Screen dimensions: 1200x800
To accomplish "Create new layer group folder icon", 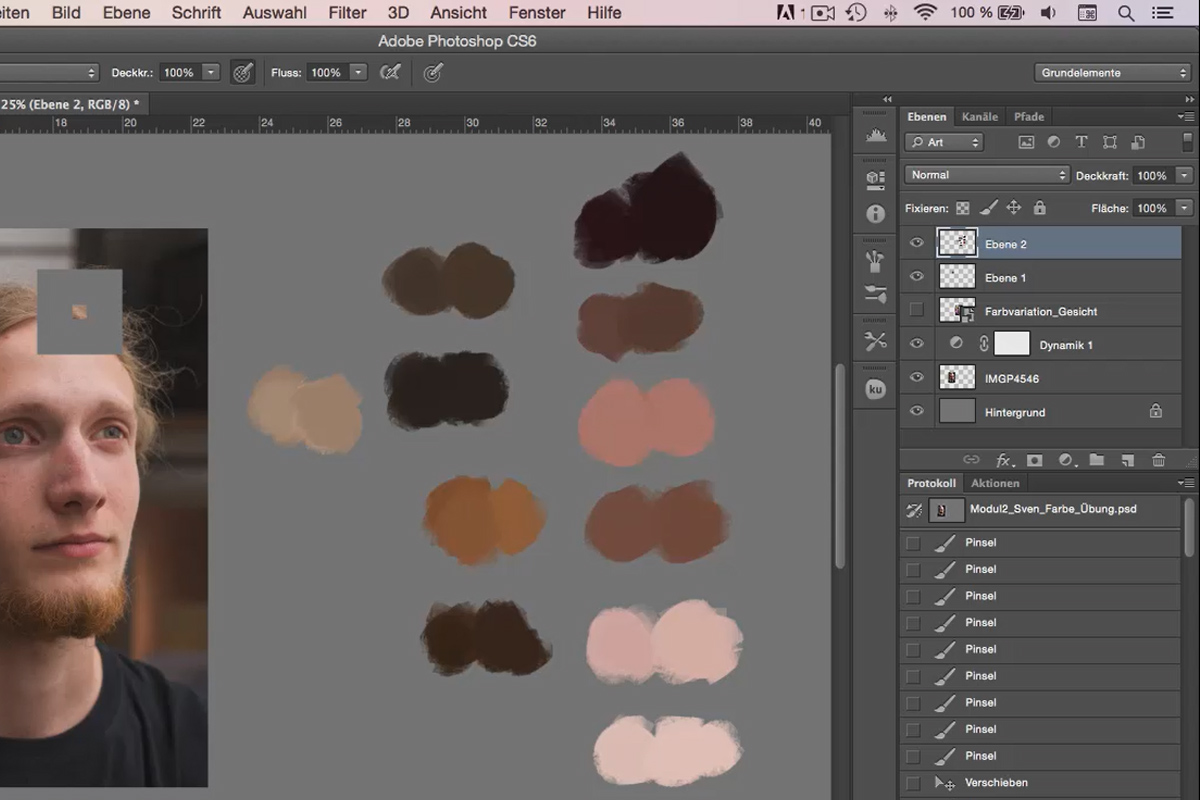I will (x=1096, y=460).
